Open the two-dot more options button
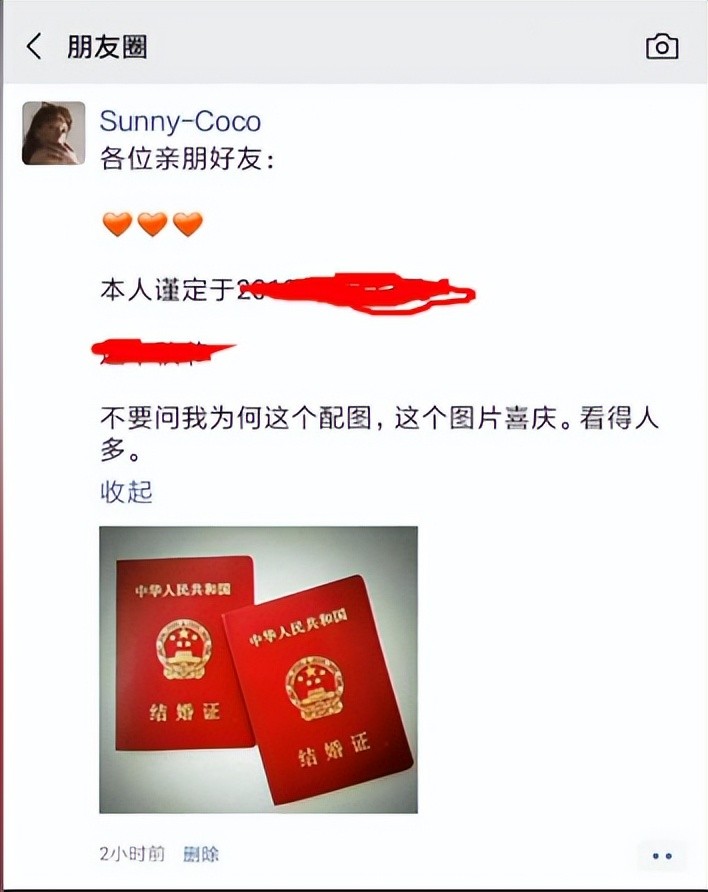708x892 pixels. pyautogui.click(x=662, y=855)
